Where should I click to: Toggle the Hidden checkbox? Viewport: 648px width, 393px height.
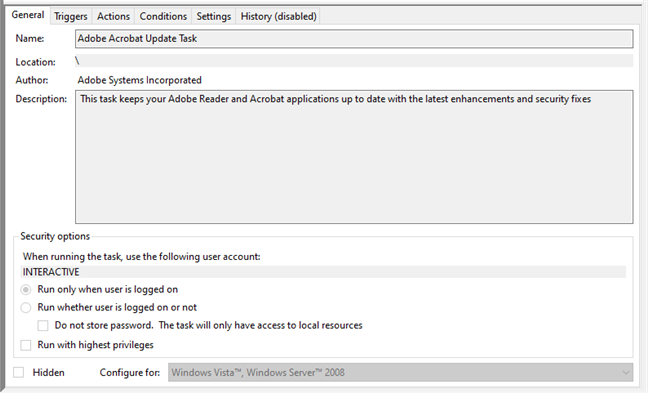(19, 373)
